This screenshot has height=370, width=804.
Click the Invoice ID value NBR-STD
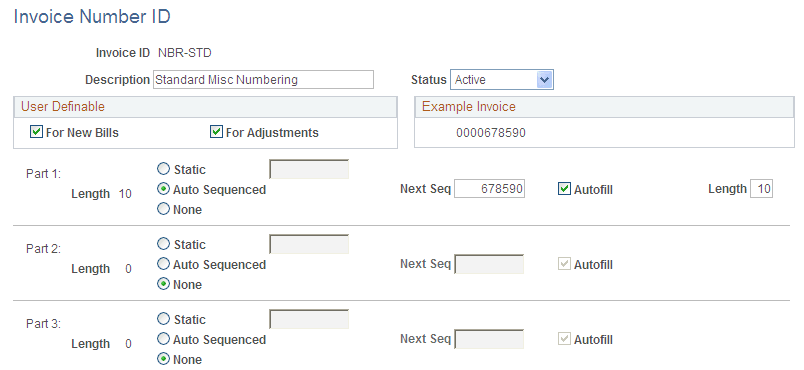tap(185, 52)
